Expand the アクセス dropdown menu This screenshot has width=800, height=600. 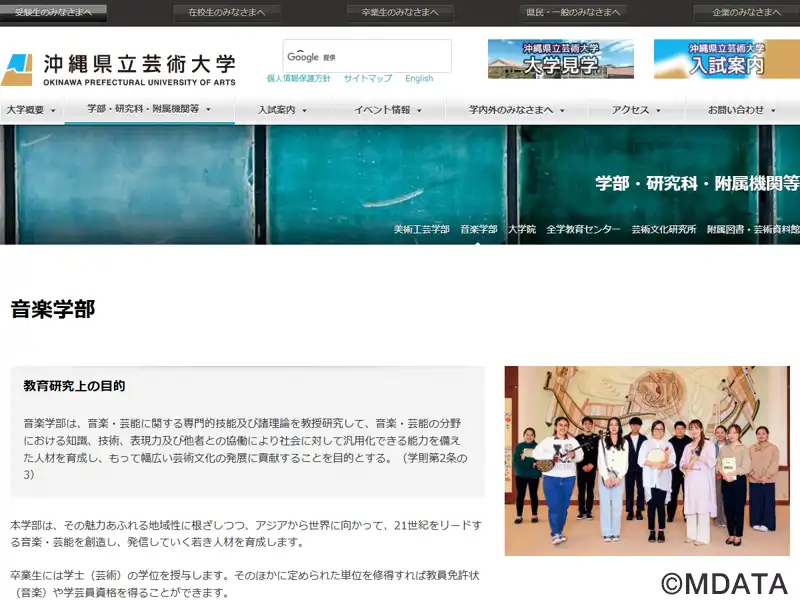point(636,110)
